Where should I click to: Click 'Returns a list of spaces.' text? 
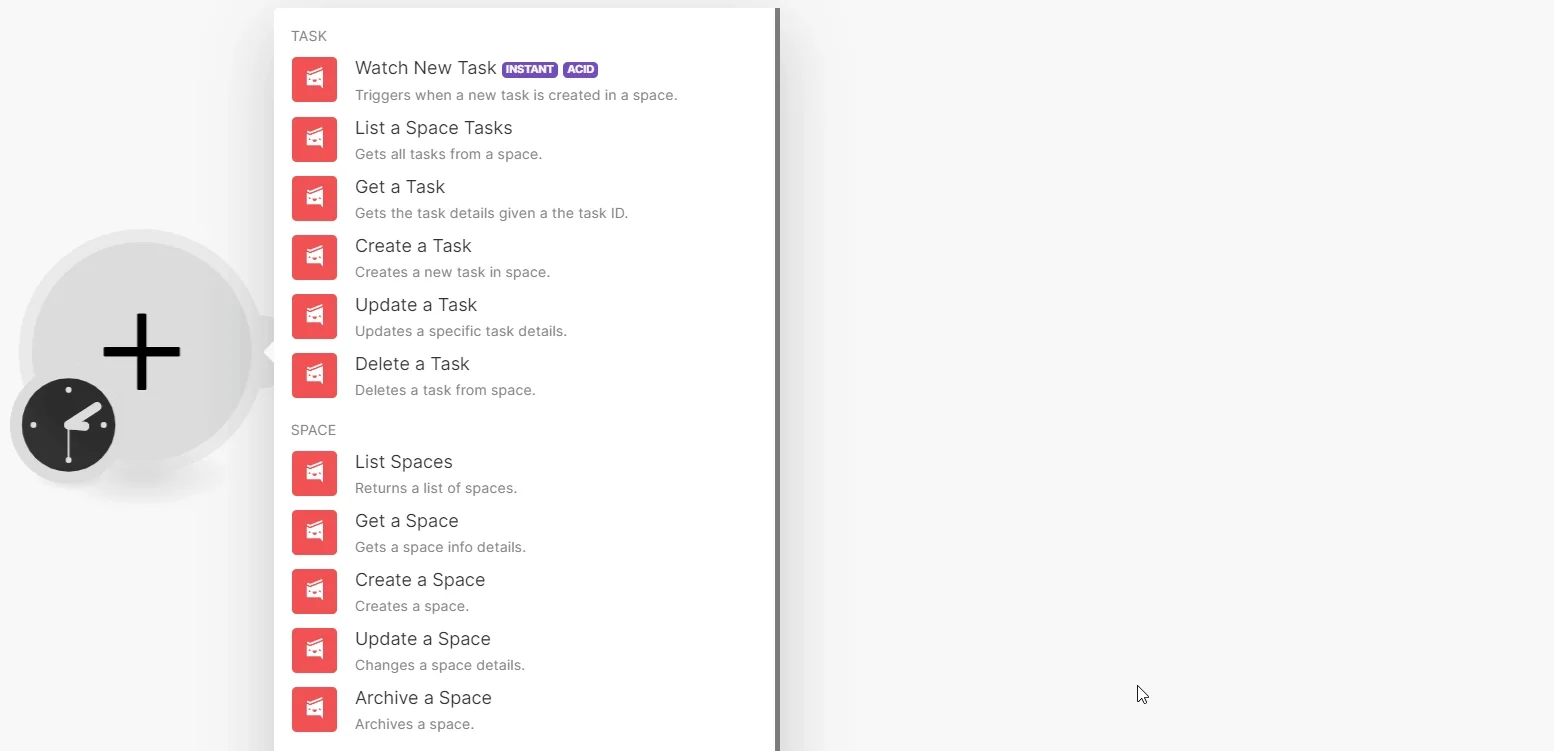click(x=436, y=488)
